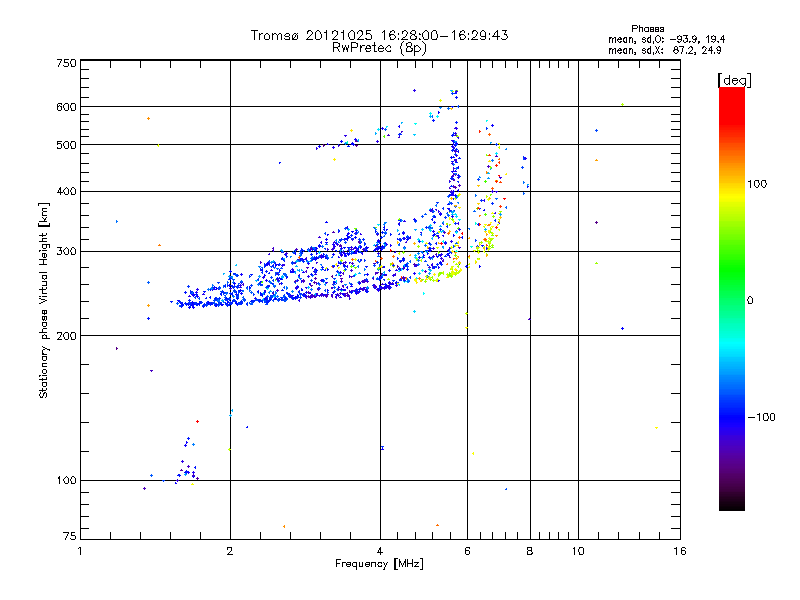Click the colorbar tick label '-100'
The height and width of the screenshot is (600, 800).
point(761,417)
